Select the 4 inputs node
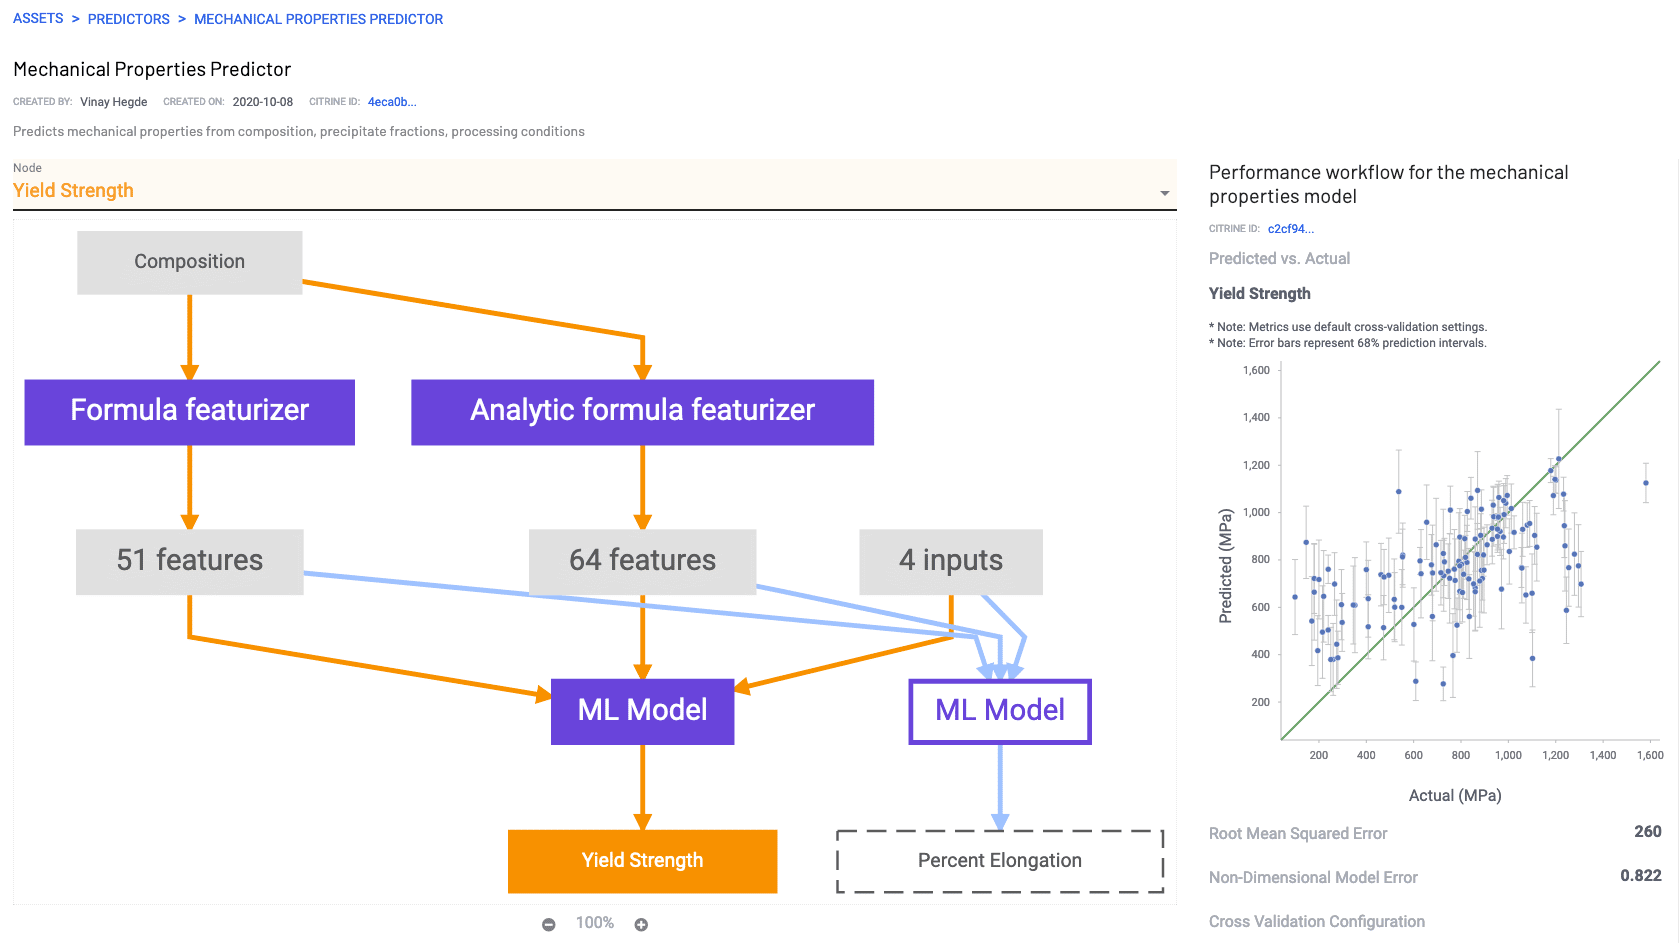 coord(949,561)
